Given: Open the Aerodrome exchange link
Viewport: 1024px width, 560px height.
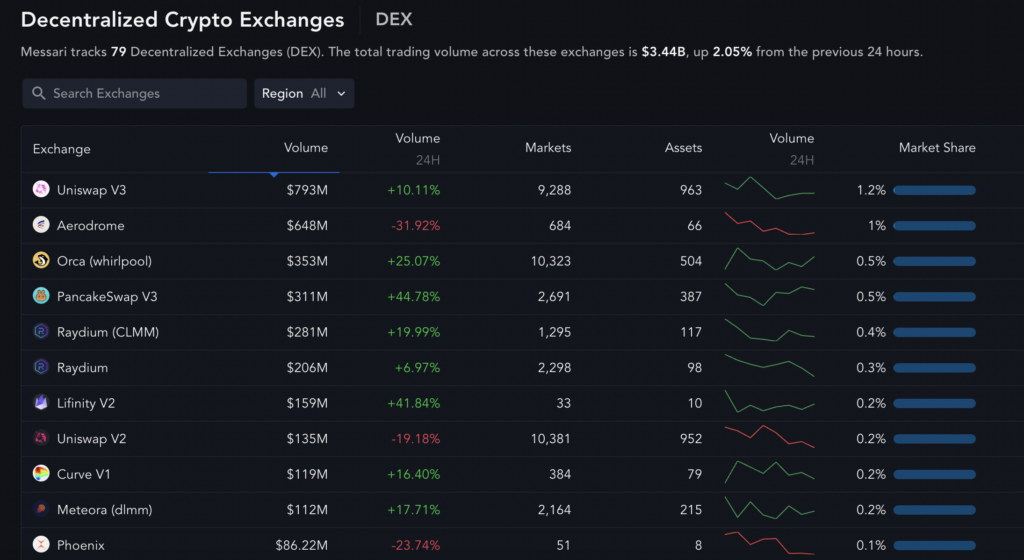Looking at the screenshot, I should pyautogui.click(x=90, y=225).
